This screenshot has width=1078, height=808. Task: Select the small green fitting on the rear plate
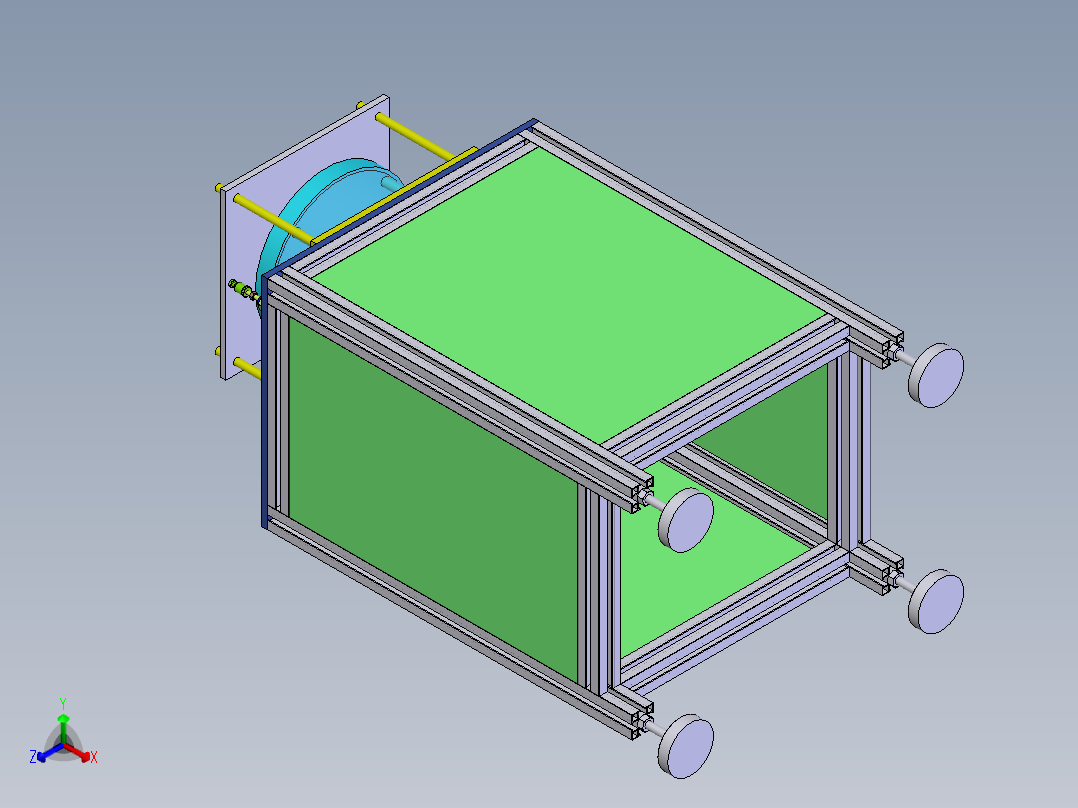(x=243, y=290)
